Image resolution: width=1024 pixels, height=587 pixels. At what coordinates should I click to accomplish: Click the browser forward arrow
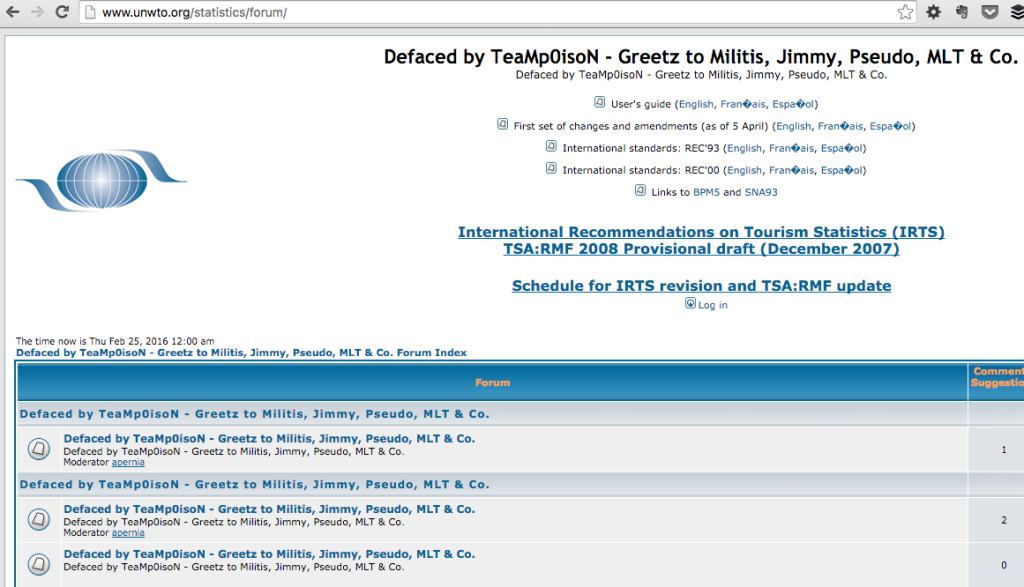click(x=37, y=12)
